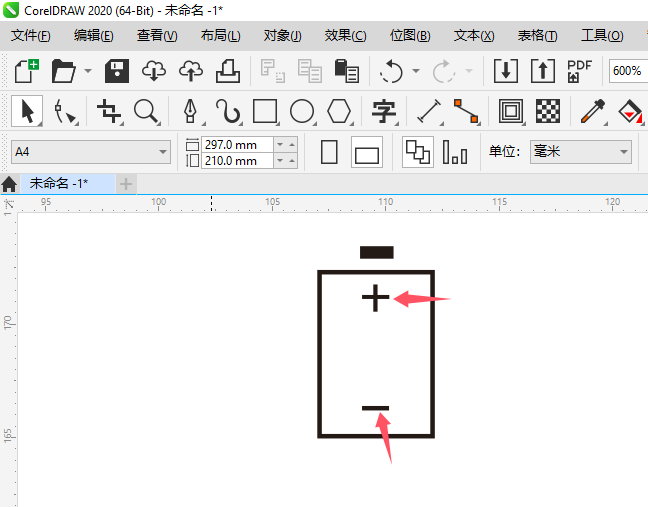Screen dimensions: 648x507
Task: Select the Contour effect tool
Action: coord(511,111)
